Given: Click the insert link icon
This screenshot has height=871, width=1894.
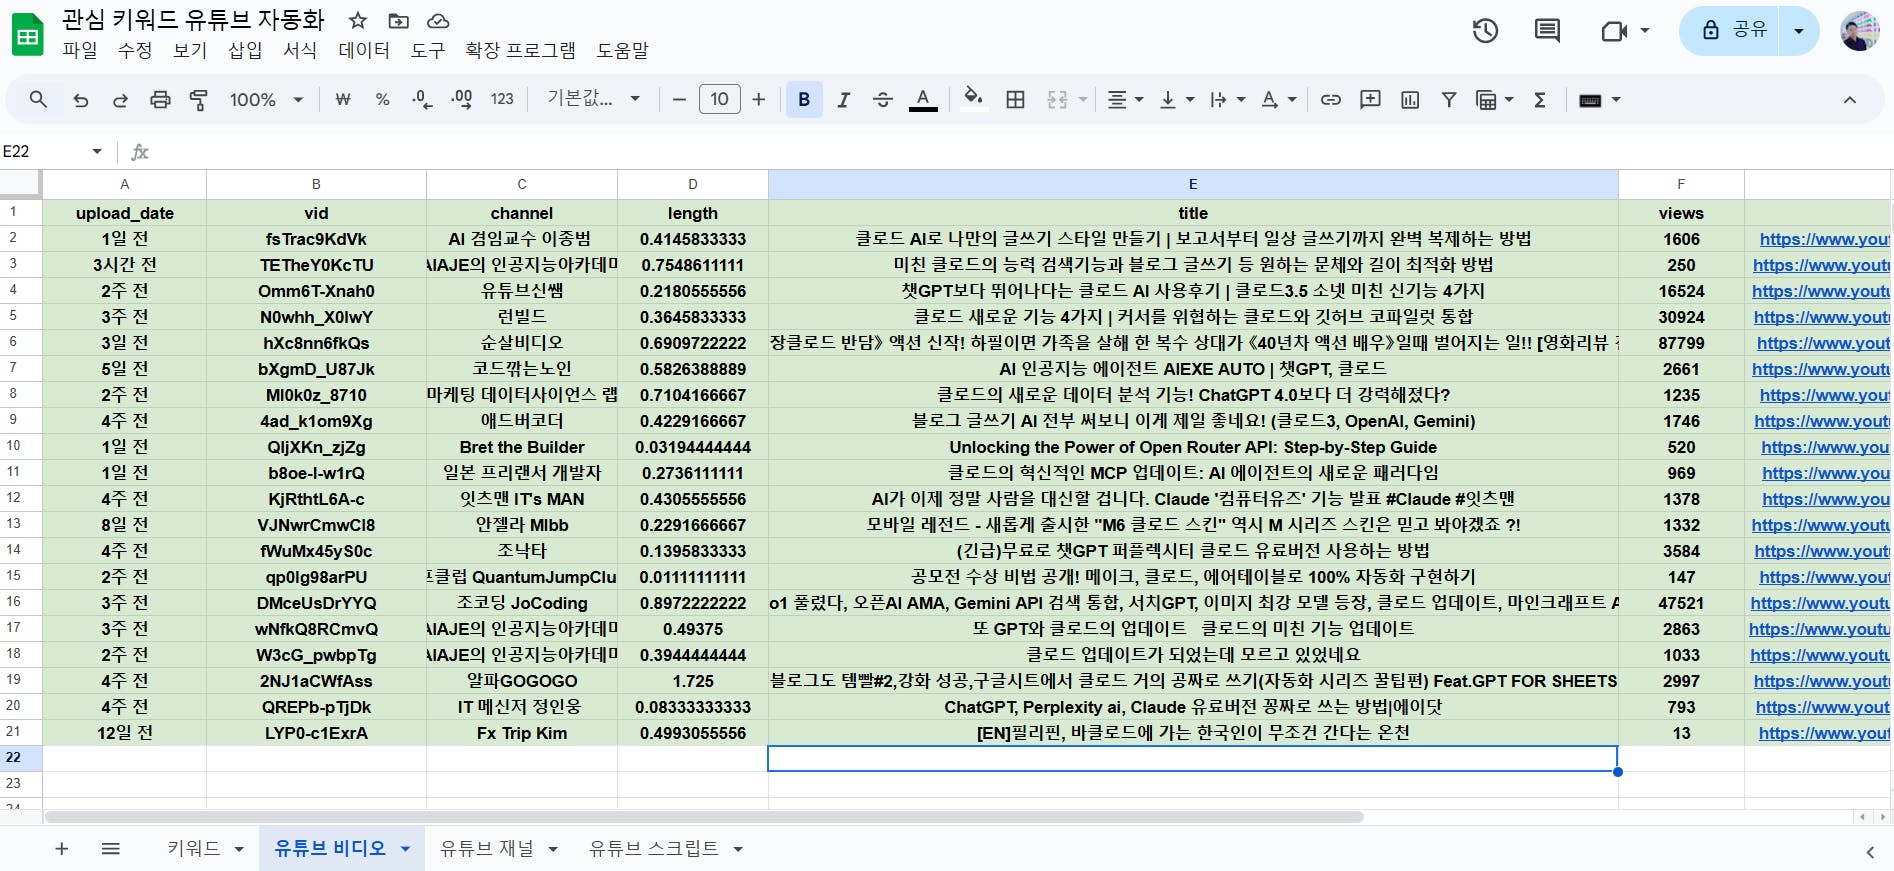Looking at the screenshot, I should 1330,100.
